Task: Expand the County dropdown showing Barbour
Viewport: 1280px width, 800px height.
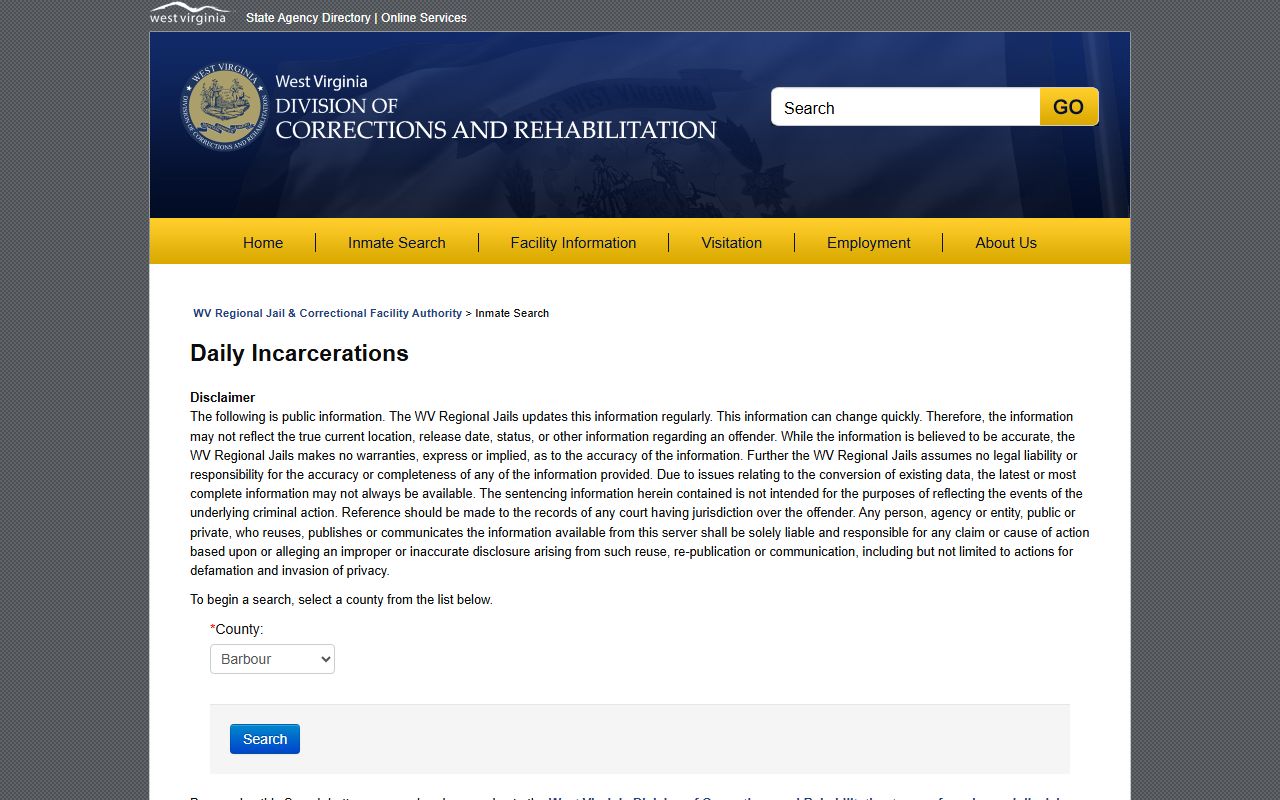Action: pyautogui.click(x=272, y=659)
